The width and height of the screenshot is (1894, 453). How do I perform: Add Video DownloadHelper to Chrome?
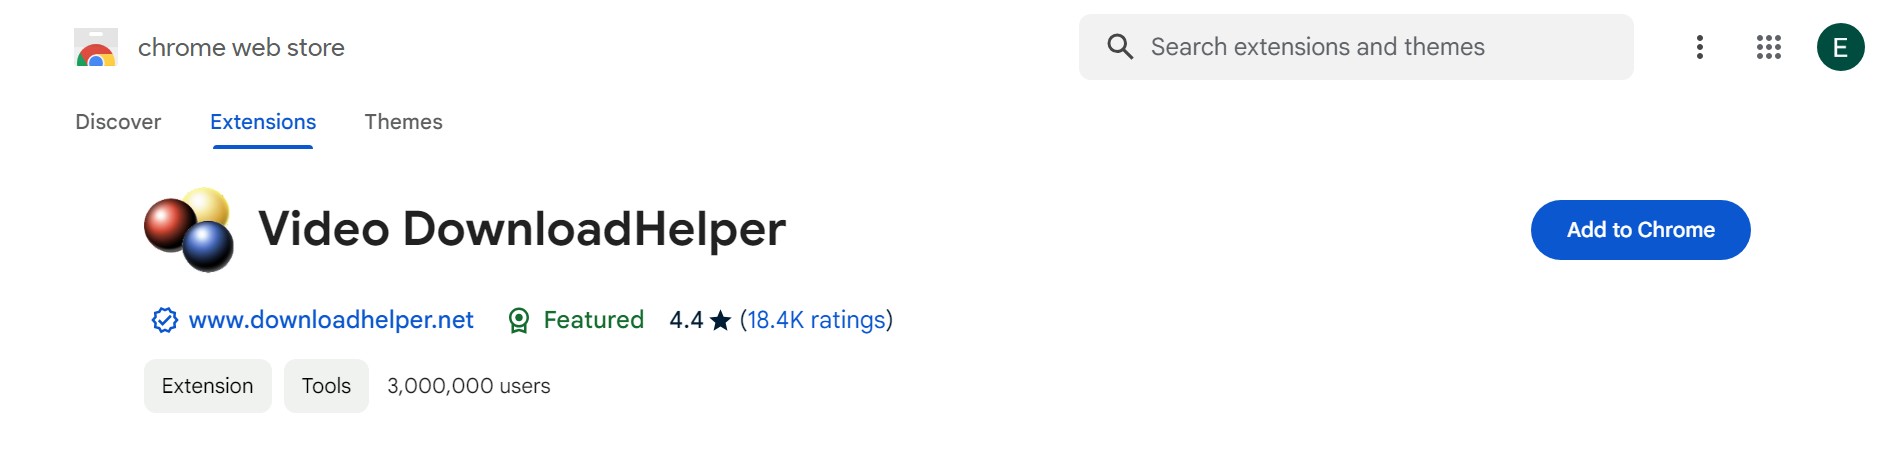(x=1641, y=230)
